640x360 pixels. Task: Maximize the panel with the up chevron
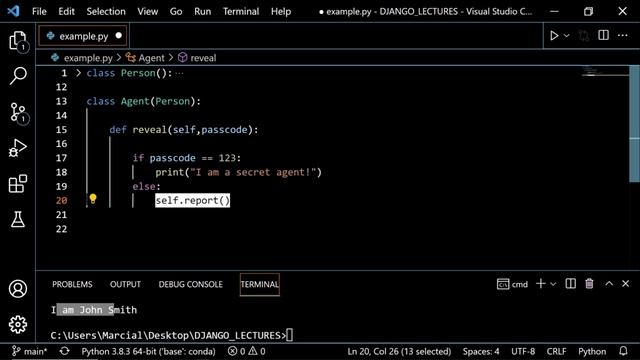pos(609,284)
